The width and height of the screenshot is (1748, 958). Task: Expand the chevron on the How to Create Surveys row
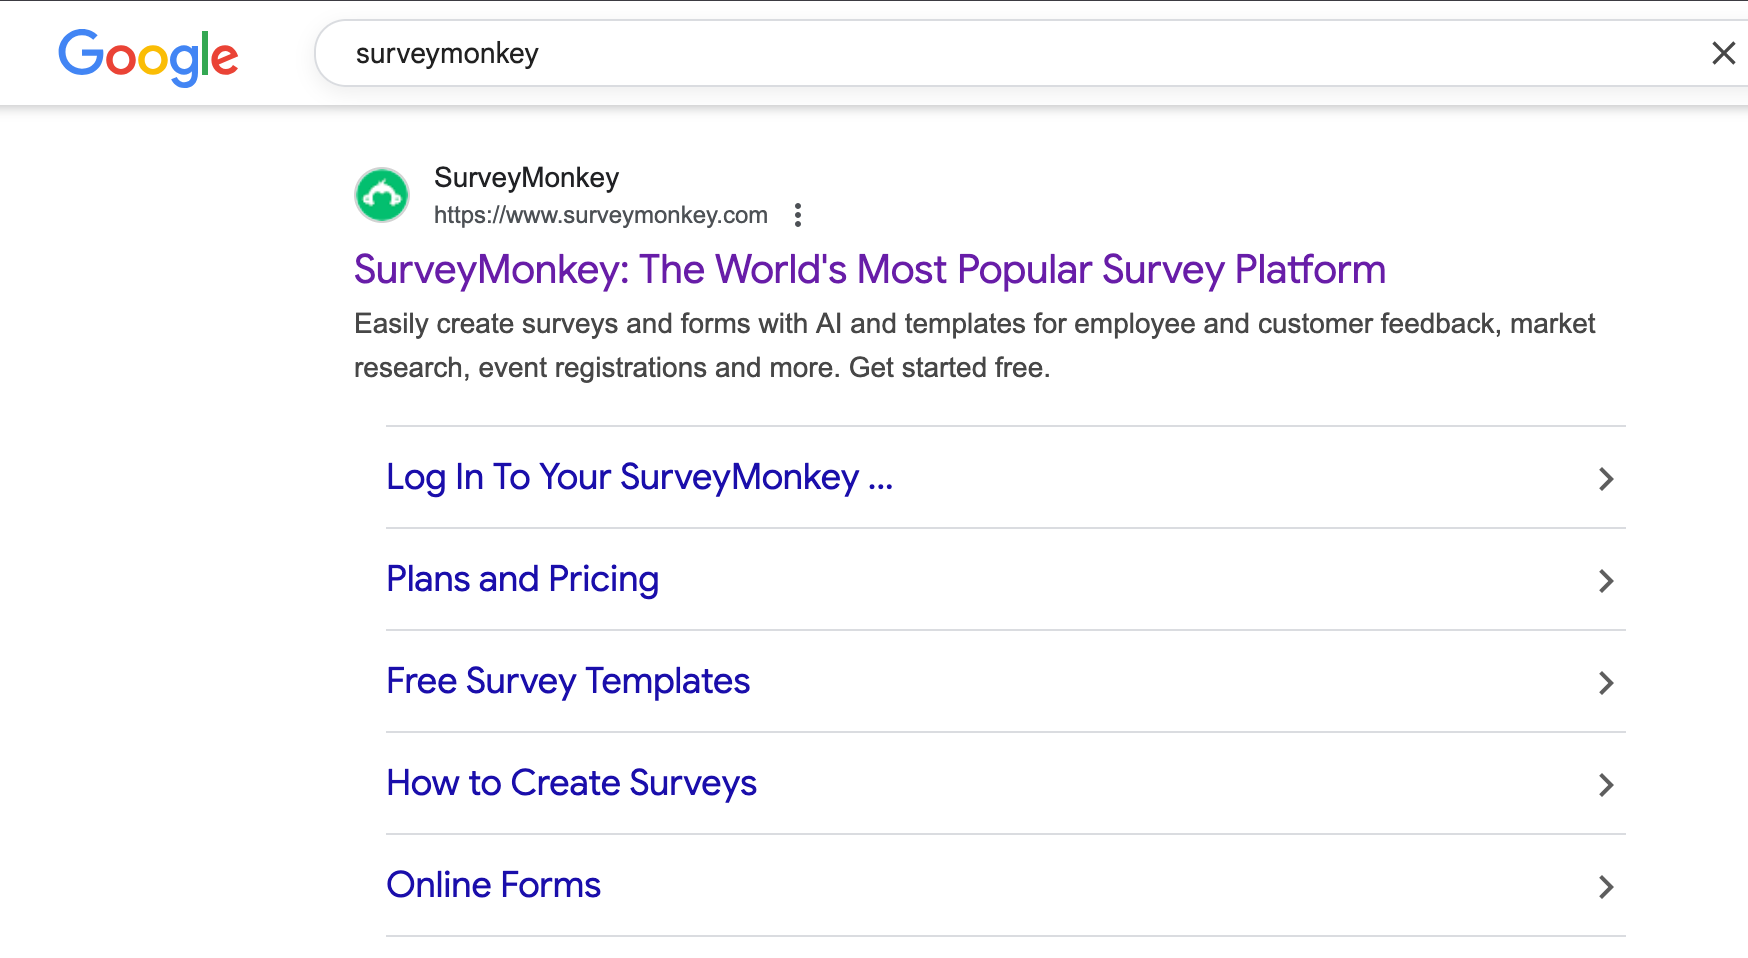(x=1605, y=785)
